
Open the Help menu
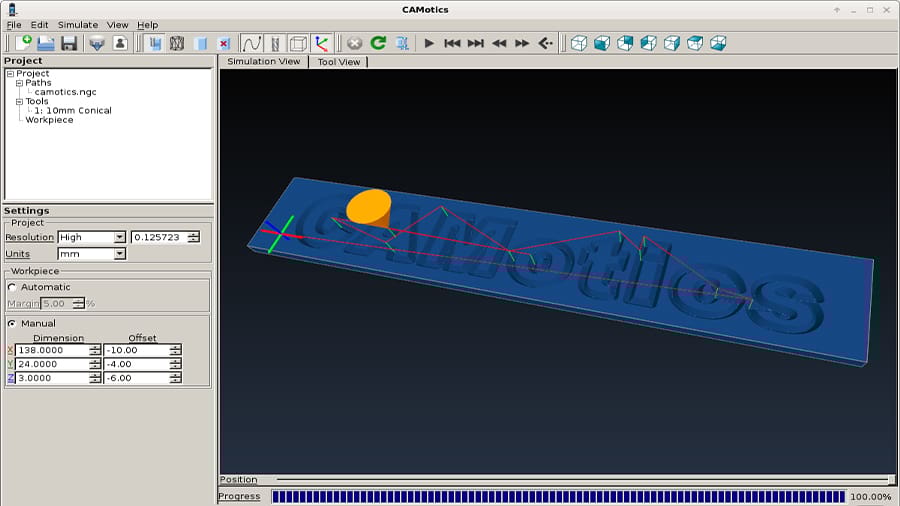[147, 25]
